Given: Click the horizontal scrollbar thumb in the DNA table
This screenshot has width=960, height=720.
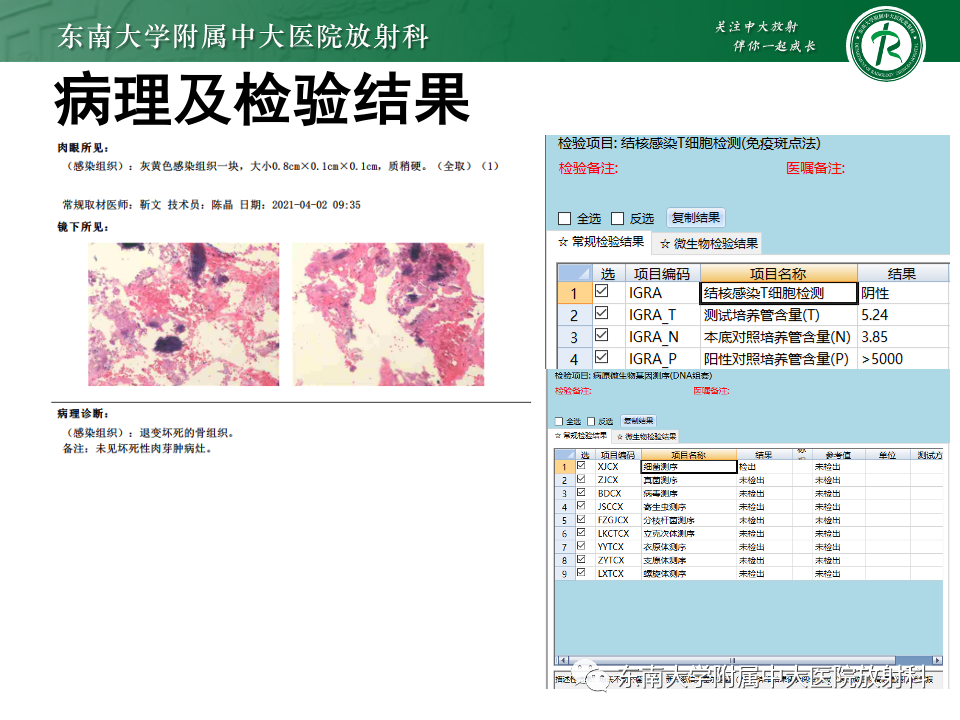Looking at the screenshot, I should coord(732,660).
